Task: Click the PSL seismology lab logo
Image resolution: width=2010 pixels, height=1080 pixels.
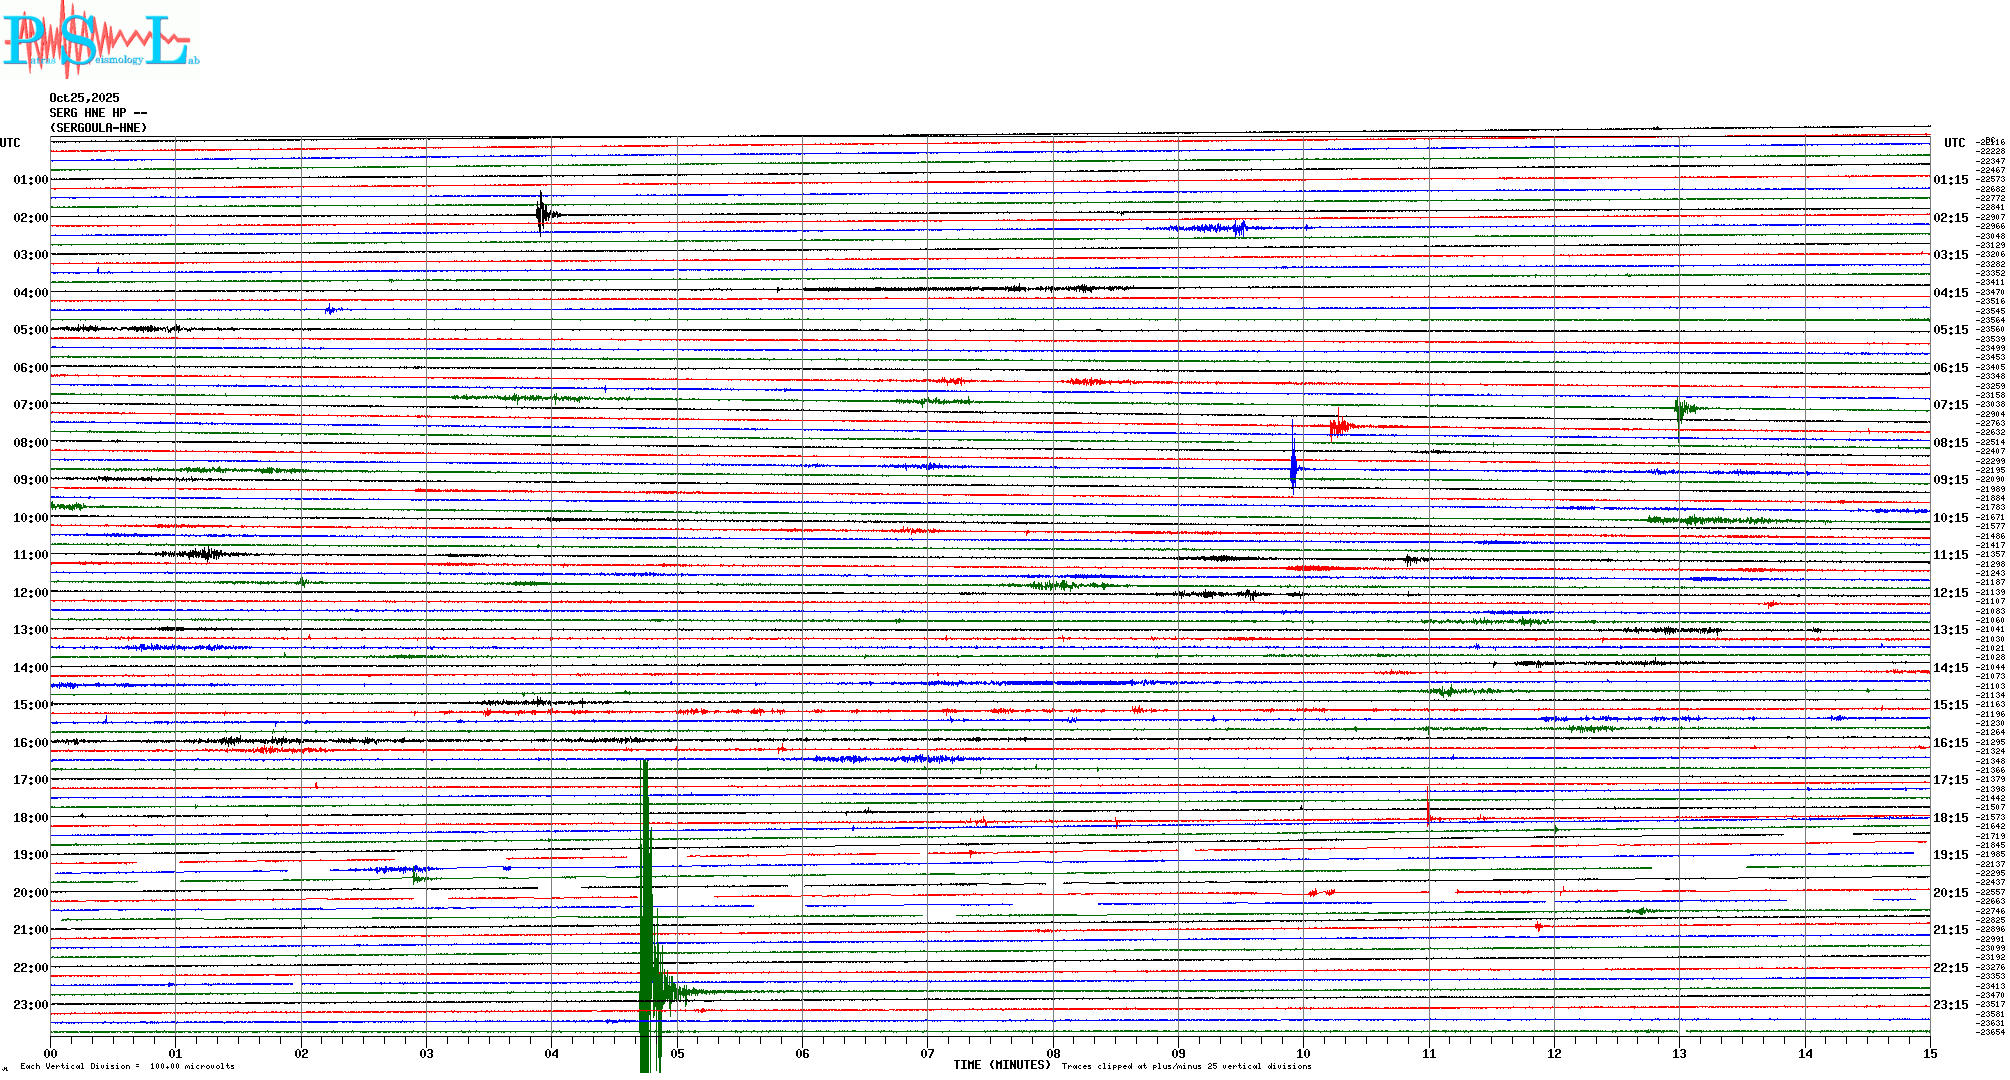Action: pos(100,40)
